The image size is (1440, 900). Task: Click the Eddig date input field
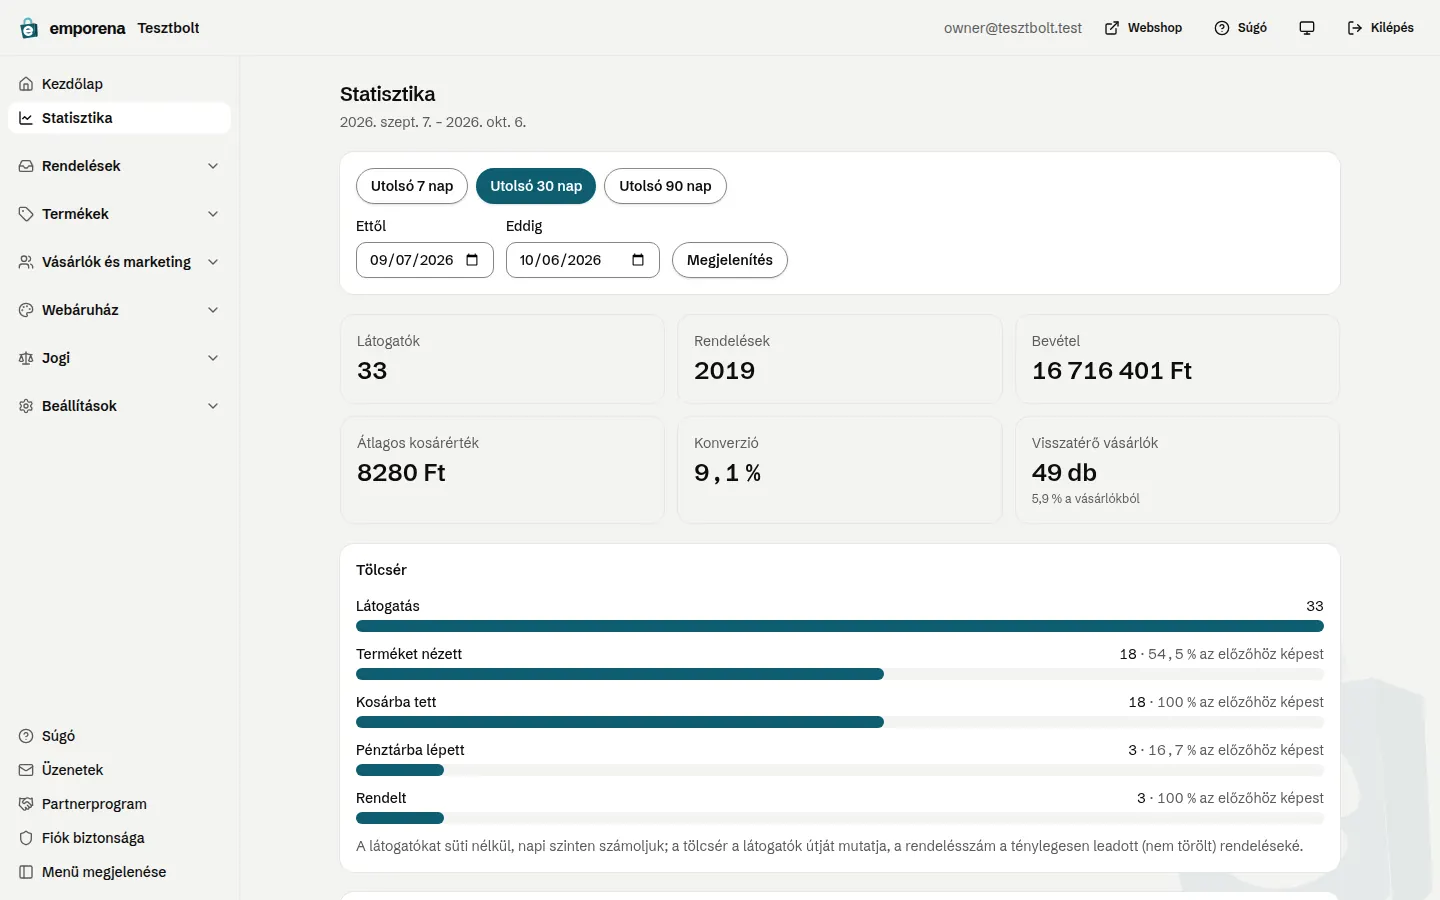pyautogui.click(x=583, y=260)
